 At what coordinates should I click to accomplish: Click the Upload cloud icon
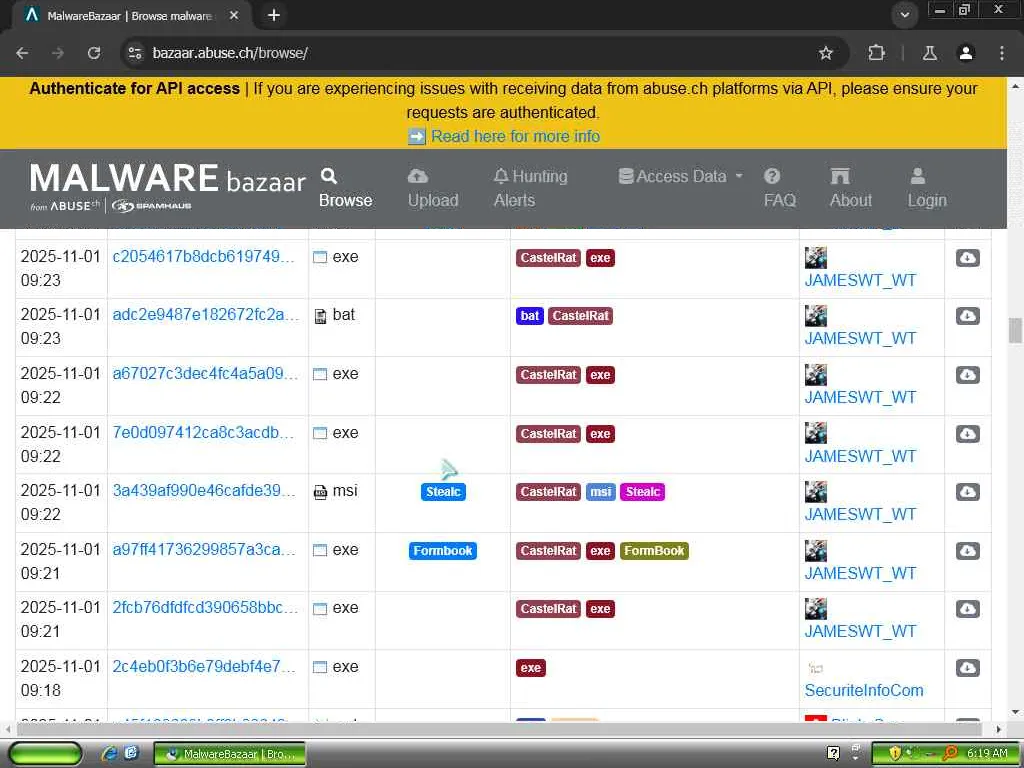coord(418,176)
